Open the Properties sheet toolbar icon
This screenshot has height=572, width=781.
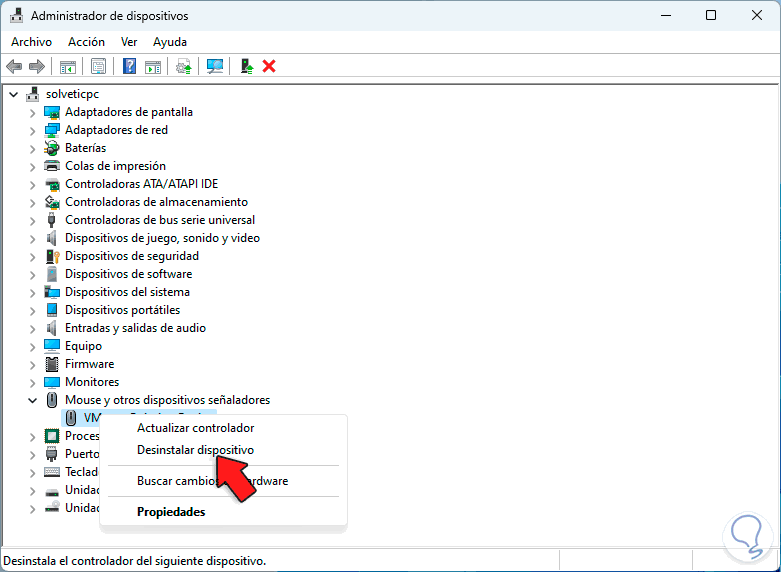click(98, 66)
